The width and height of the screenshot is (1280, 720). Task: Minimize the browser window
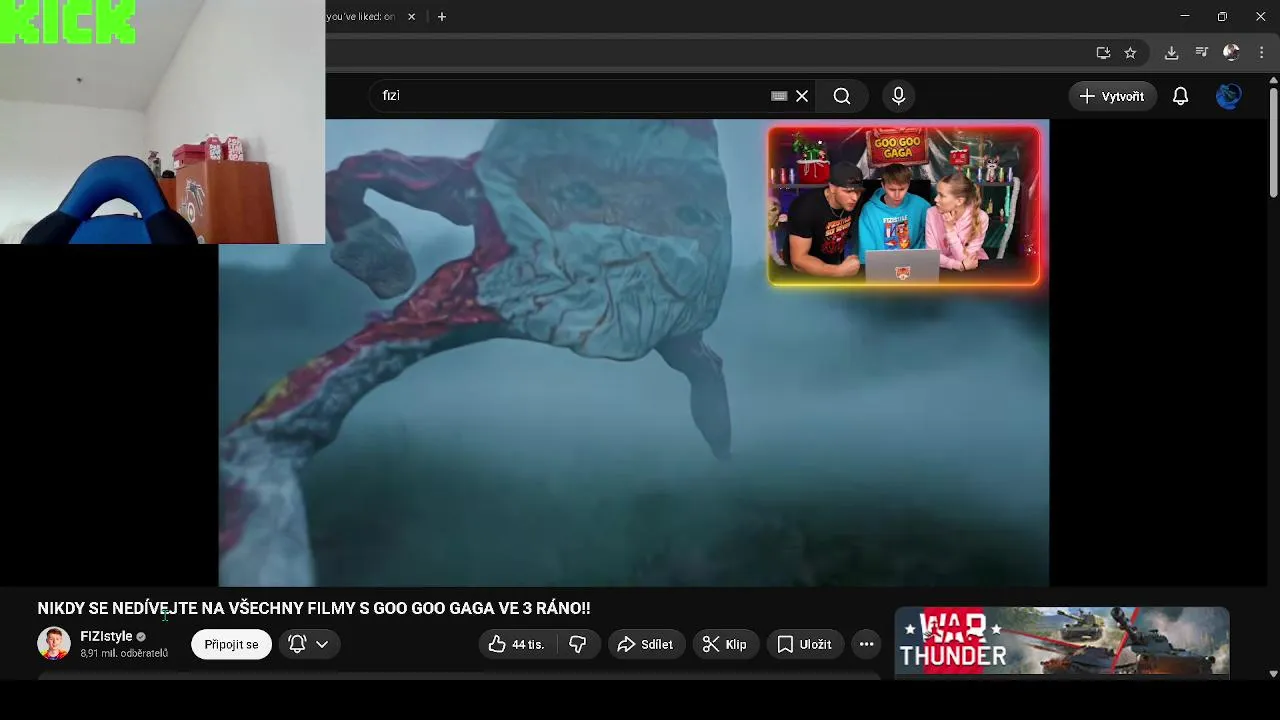click(x=1185, y=17)
